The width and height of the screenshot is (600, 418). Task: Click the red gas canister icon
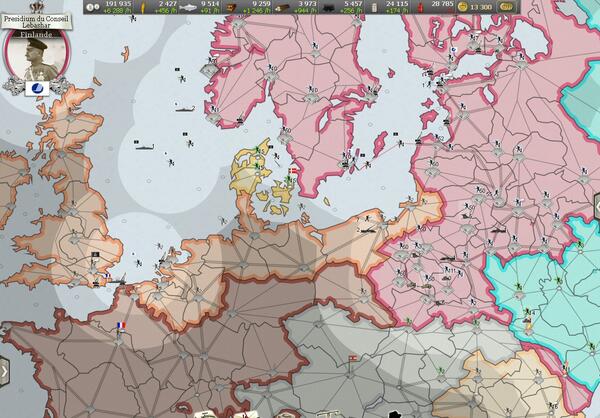(x=421, y=8)
